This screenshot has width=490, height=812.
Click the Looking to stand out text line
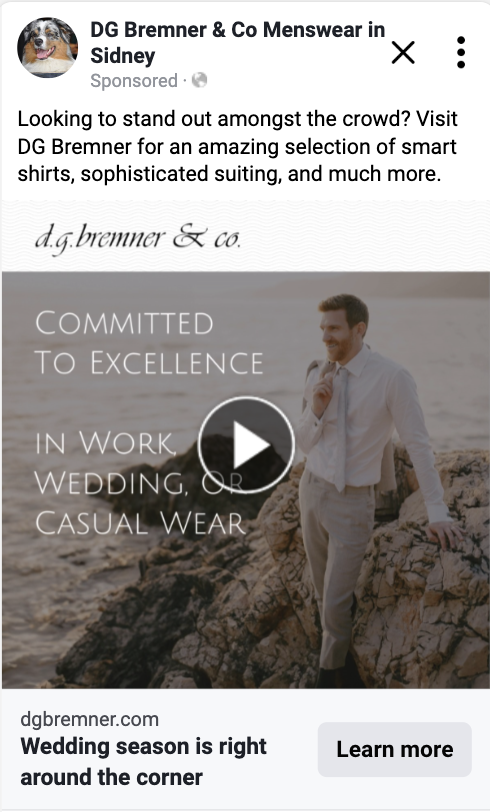pyautogui.click(x=237, y=119)
